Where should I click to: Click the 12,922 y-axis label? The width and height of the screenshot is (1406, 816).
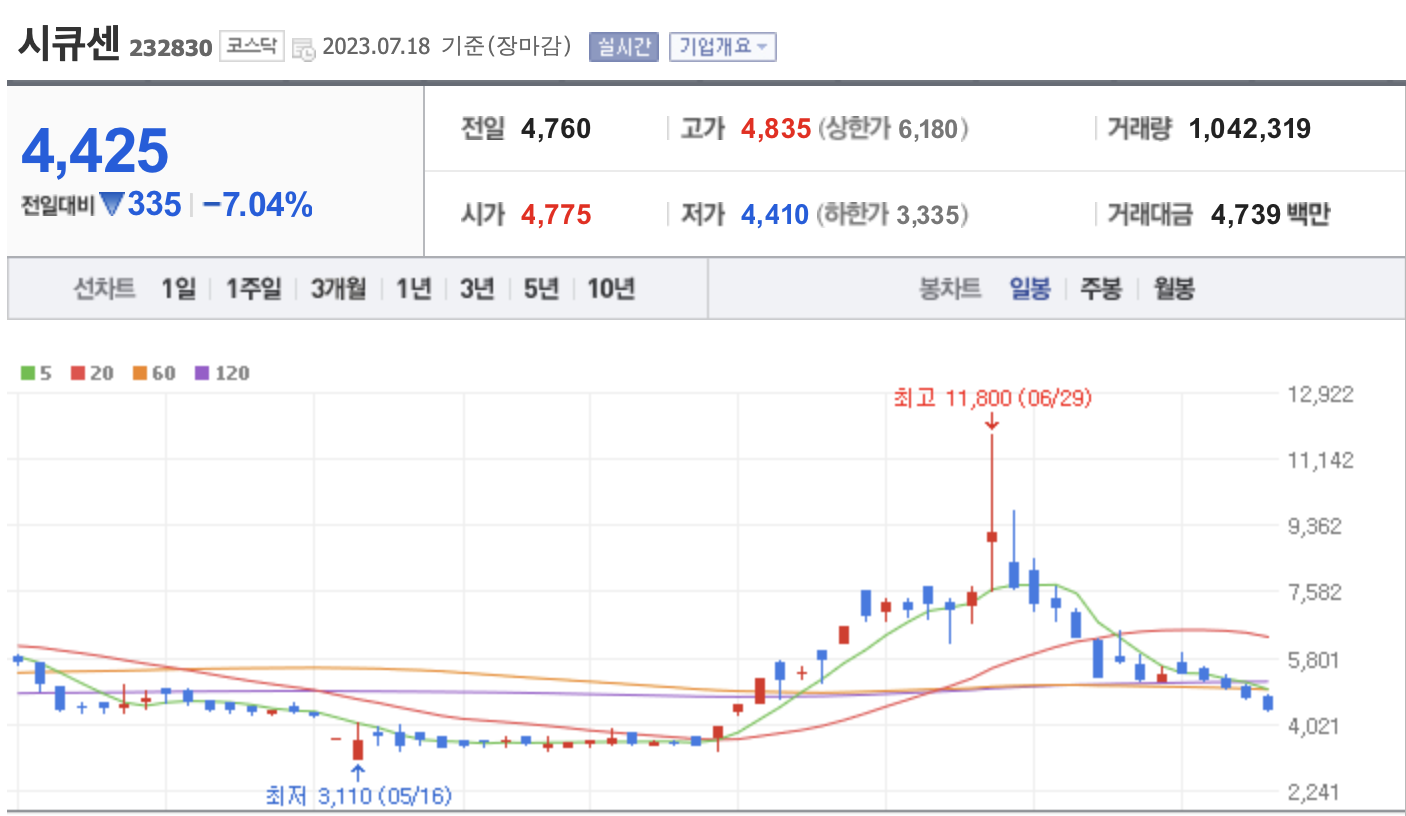(1321, 394)
